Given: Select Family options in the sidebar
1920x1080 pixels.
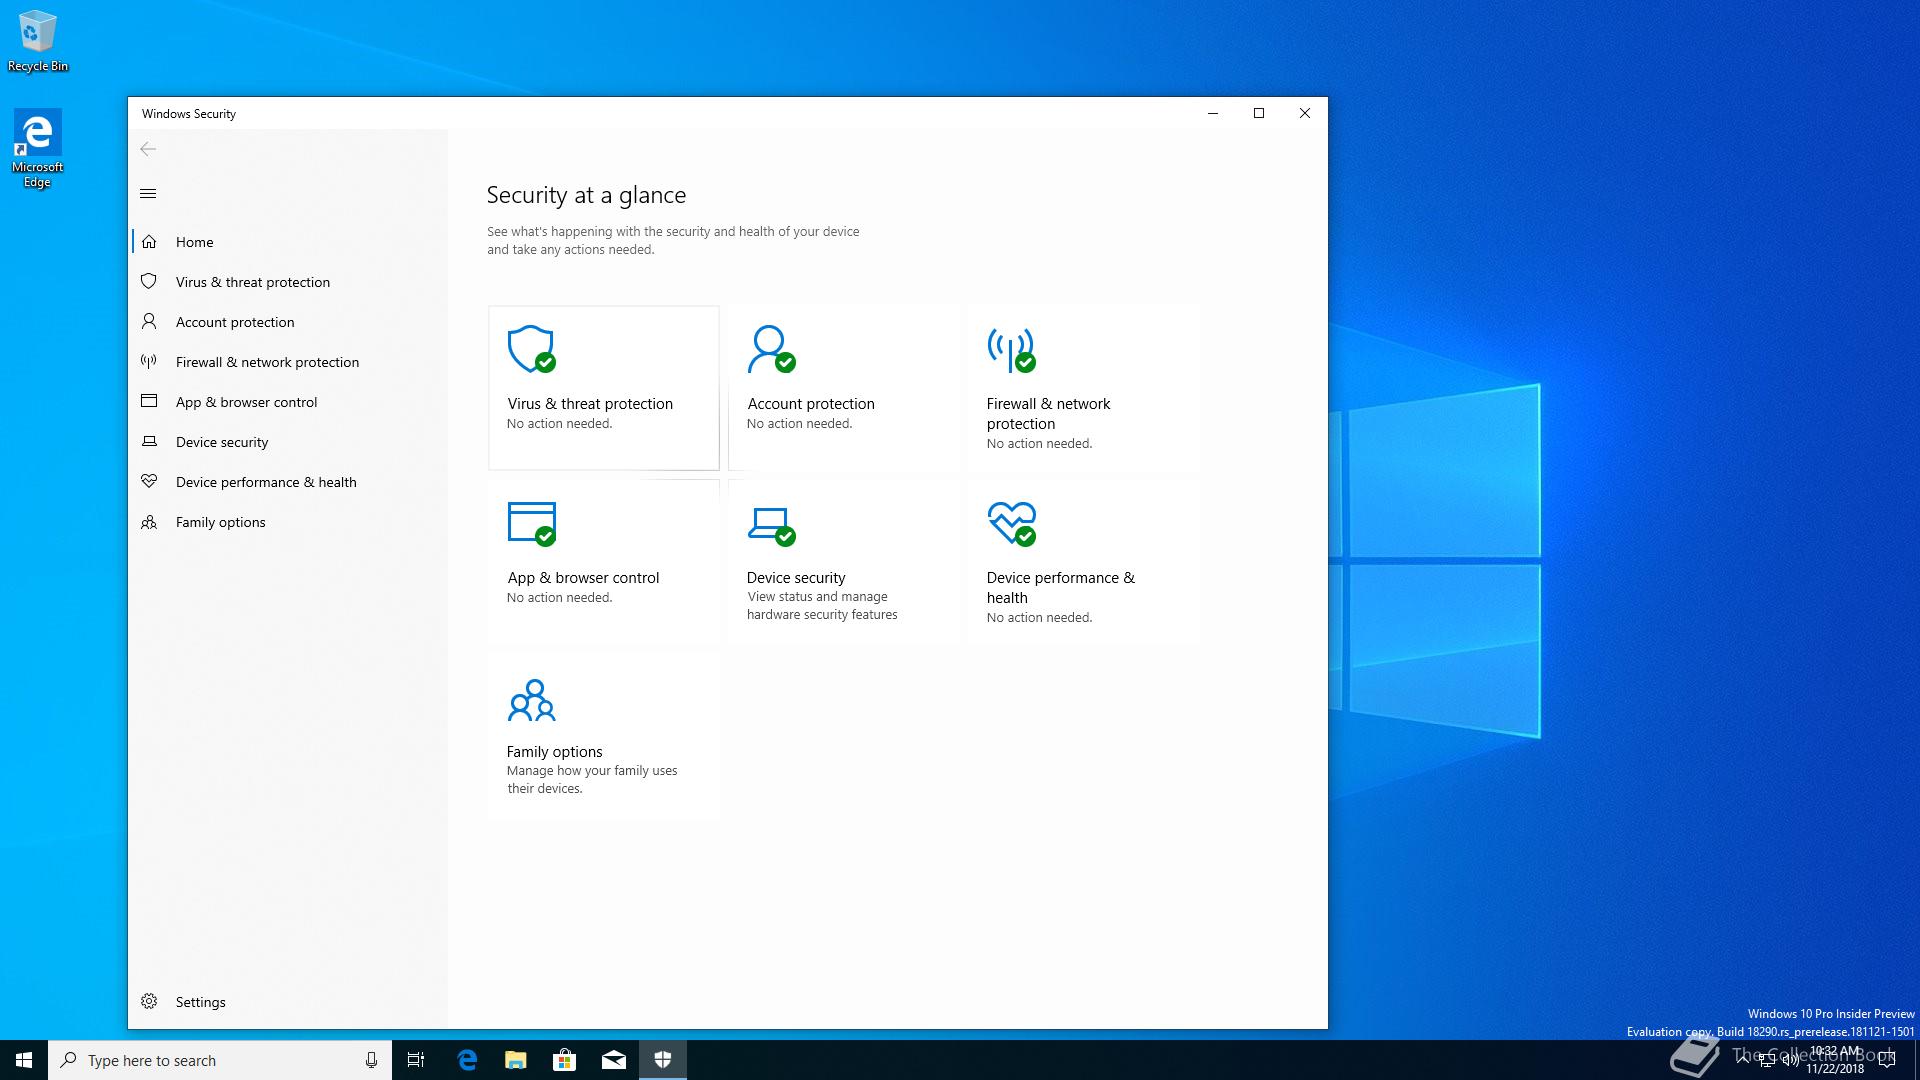Looking at the screenshot, I should [220, 522].
